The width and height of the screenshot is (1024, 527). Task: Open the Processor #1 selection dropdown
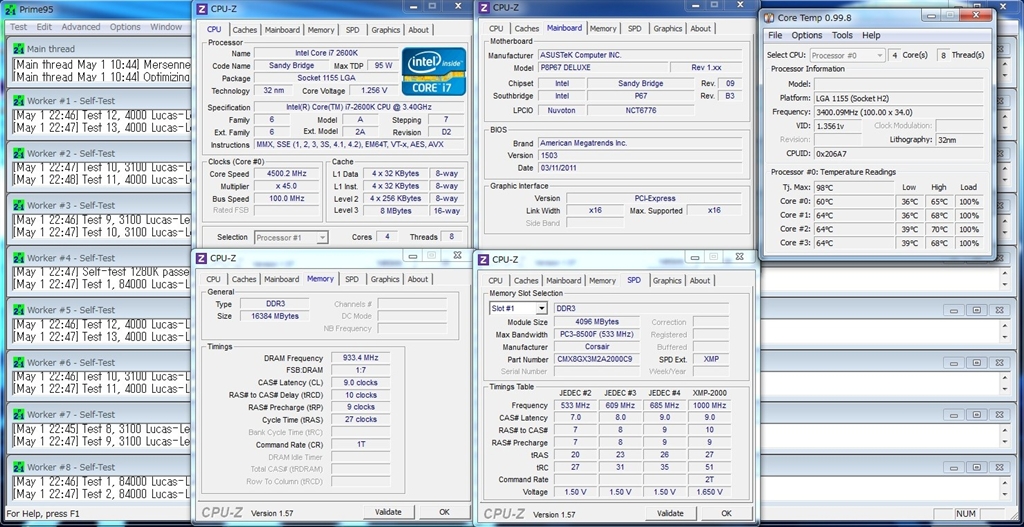tap(291, 238)
